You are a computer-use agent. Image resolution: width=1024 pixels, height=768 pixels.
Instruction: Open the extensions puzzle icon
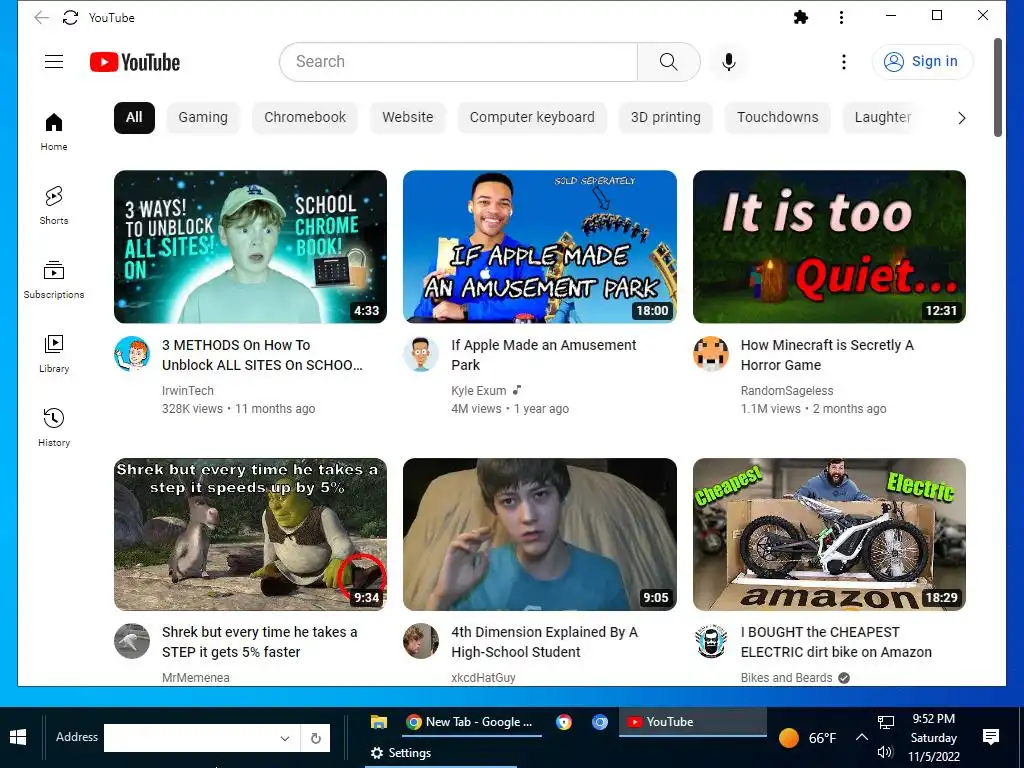(801, 17)
